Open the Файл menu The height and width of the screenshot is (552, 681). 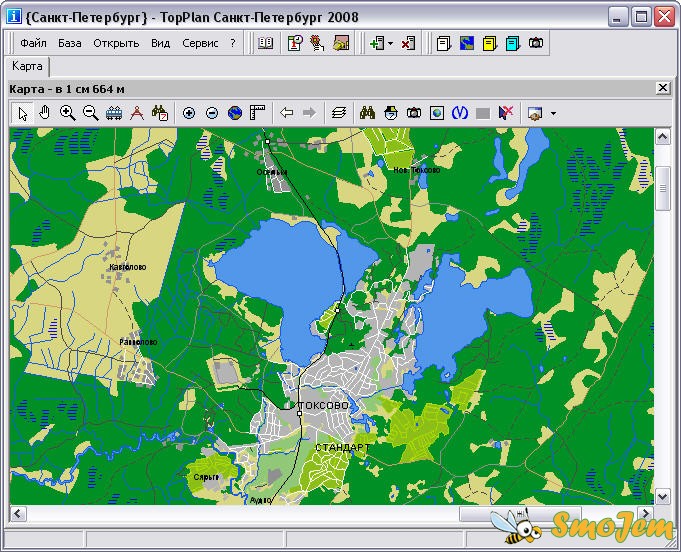tap(33, 43)
